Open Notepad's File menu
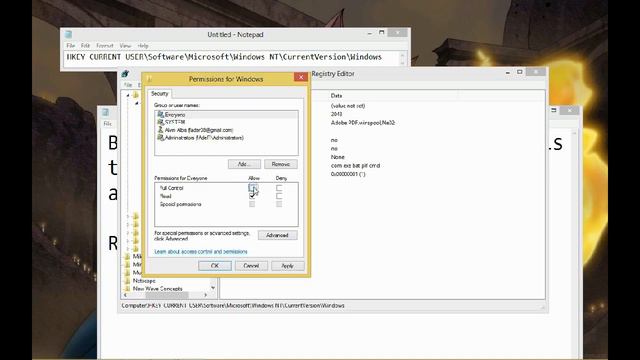The width and height of the screenshot is (640, 360). coord(71,46)
